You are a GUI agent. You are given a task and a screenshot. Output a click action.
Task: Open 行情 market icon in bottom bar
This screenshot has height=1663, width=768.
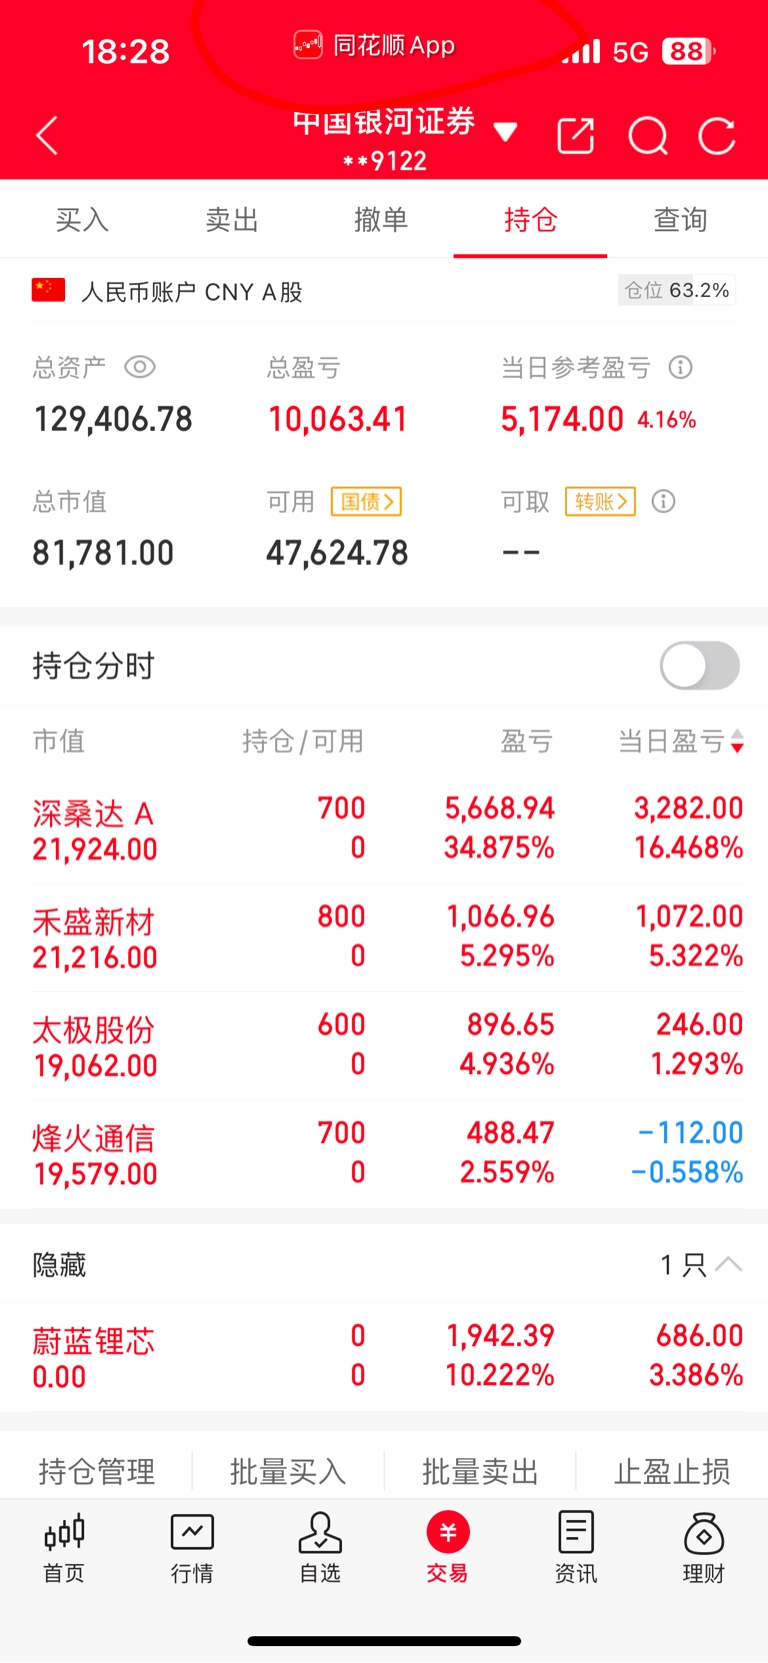[192, 1547]
